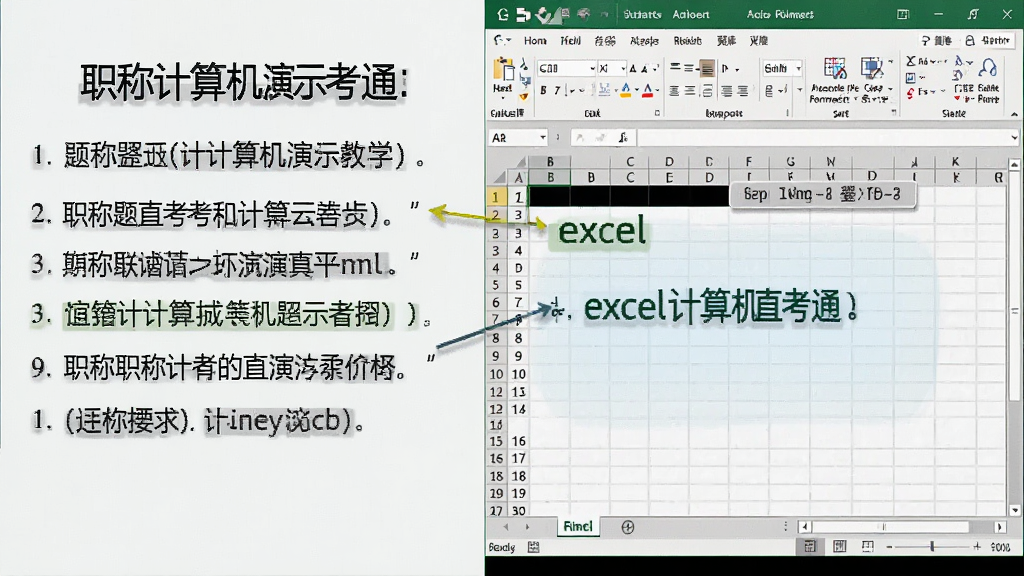Toggle macro recording icon beside Ready status
This screenshot has width=1024, height=576.
(x=534, y=547)
